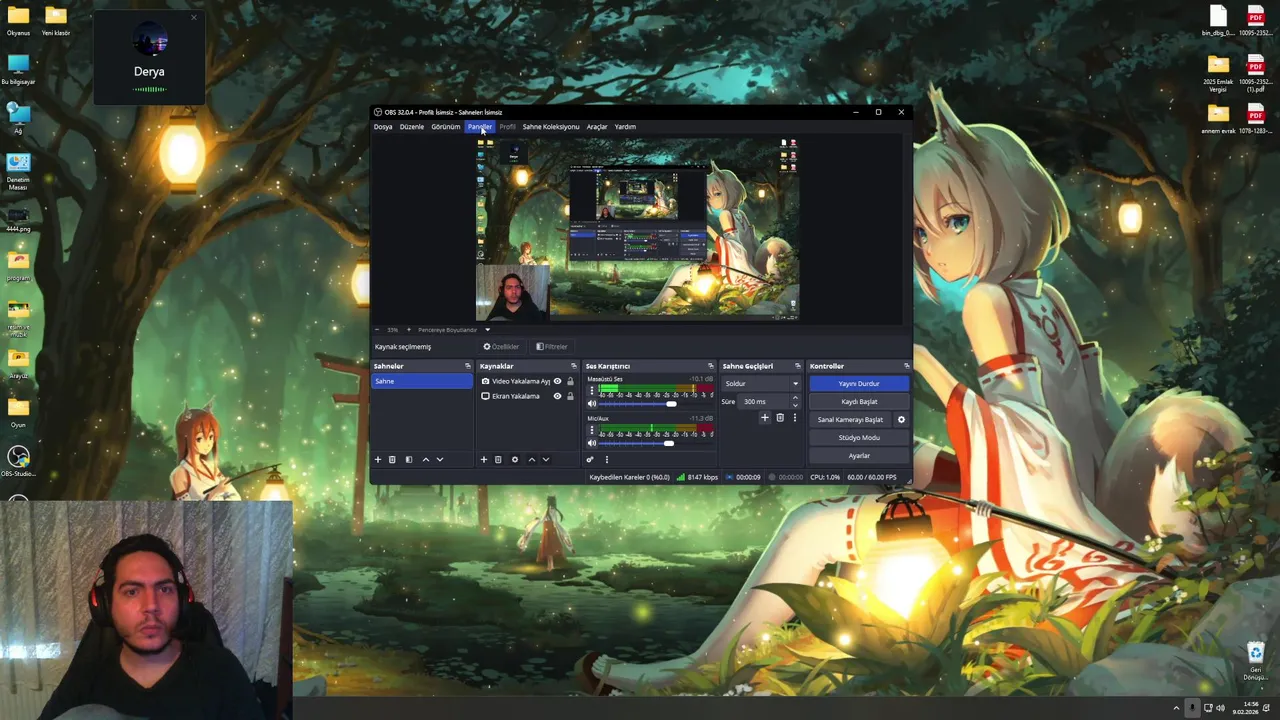Open the Soldur transition dropdown

[x=762, y=384]
